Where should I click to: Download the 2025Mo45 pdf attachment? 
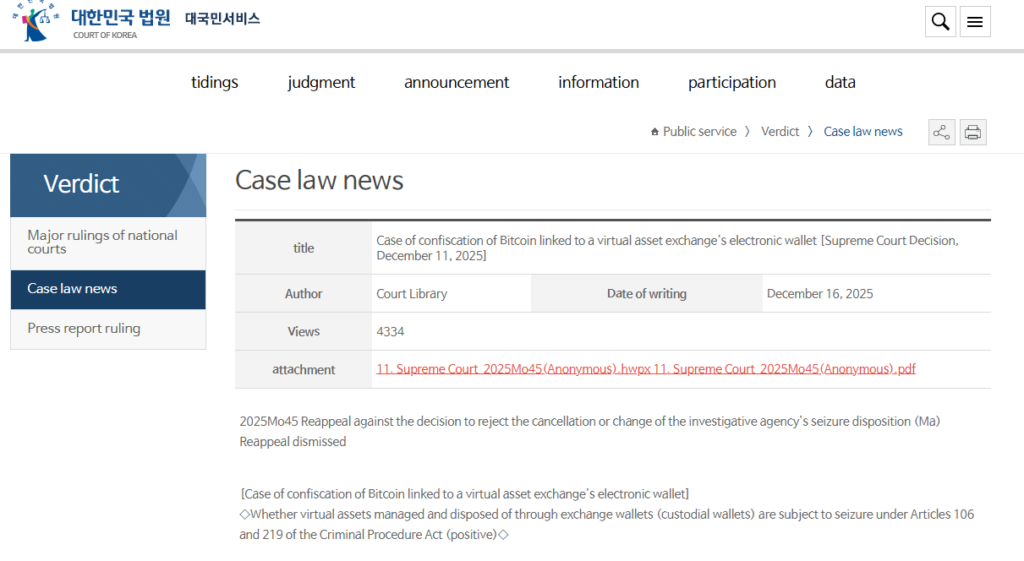click(x=784, y=369)
